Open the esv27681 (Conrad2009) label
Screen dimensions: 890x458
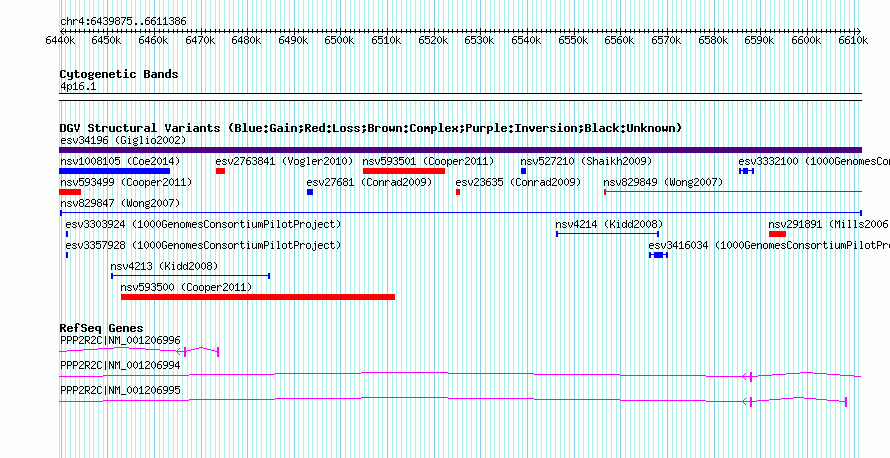coord(370,182)
